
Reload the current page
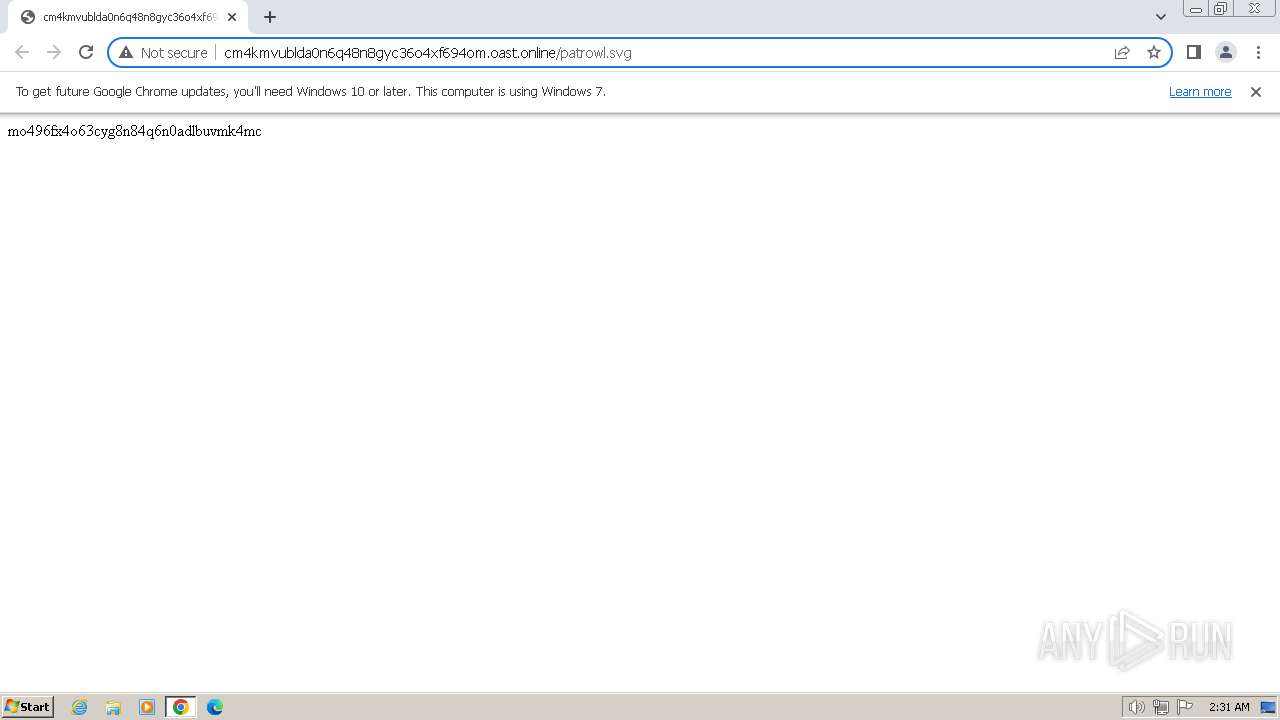click(86, 52)
